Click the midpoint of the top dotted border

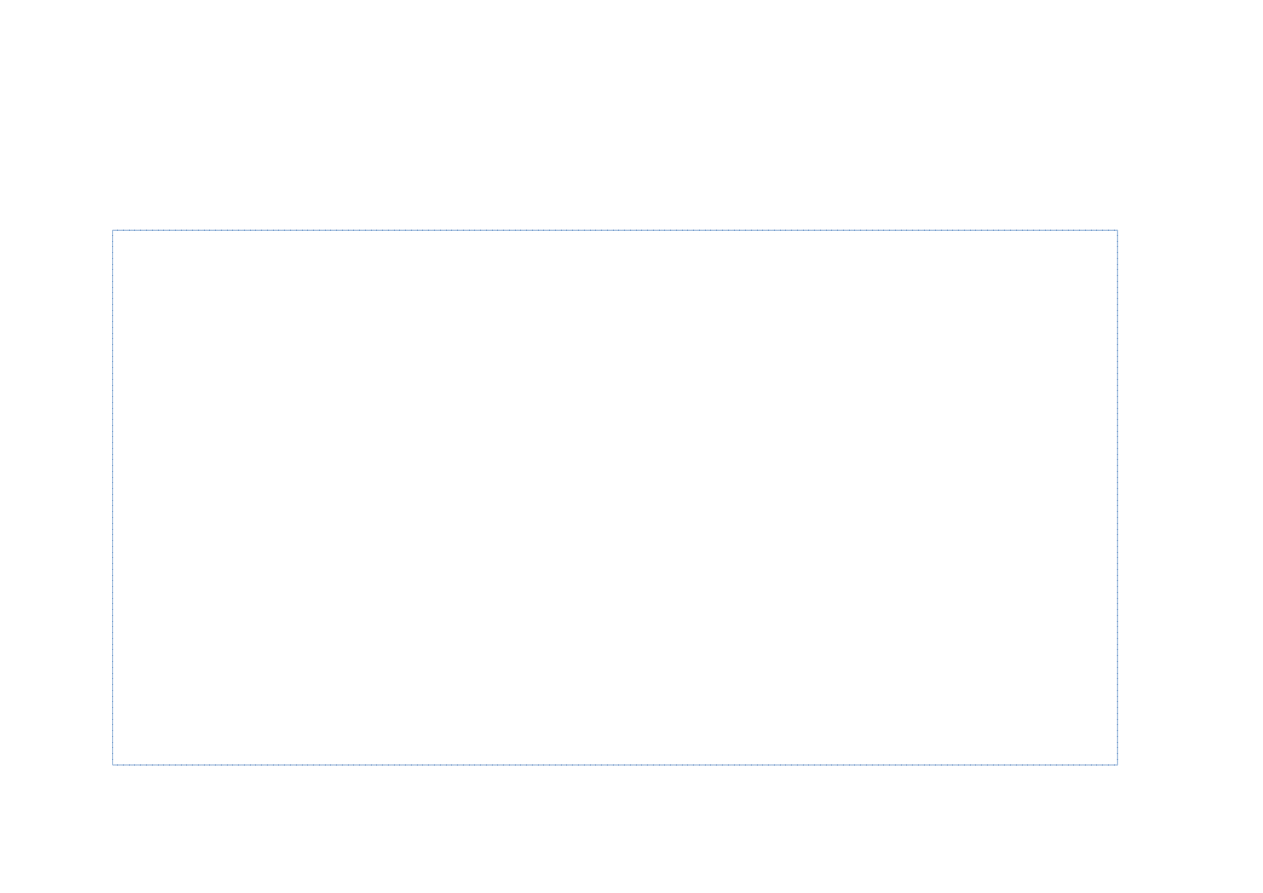(x=615, y=231)
